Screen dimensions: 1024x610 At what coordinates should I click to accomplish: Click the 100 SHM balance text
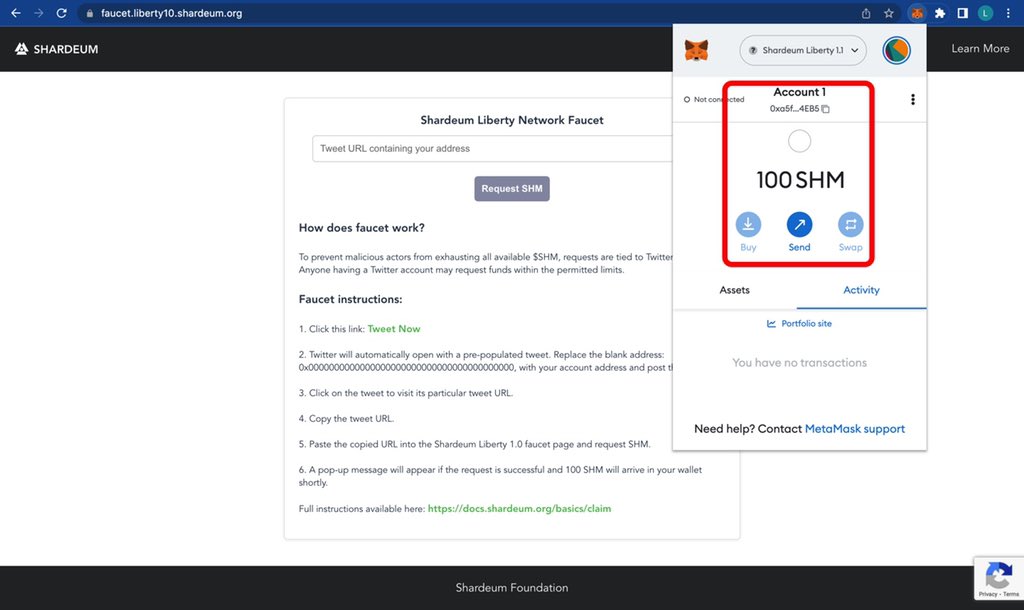tap(800, 180)
